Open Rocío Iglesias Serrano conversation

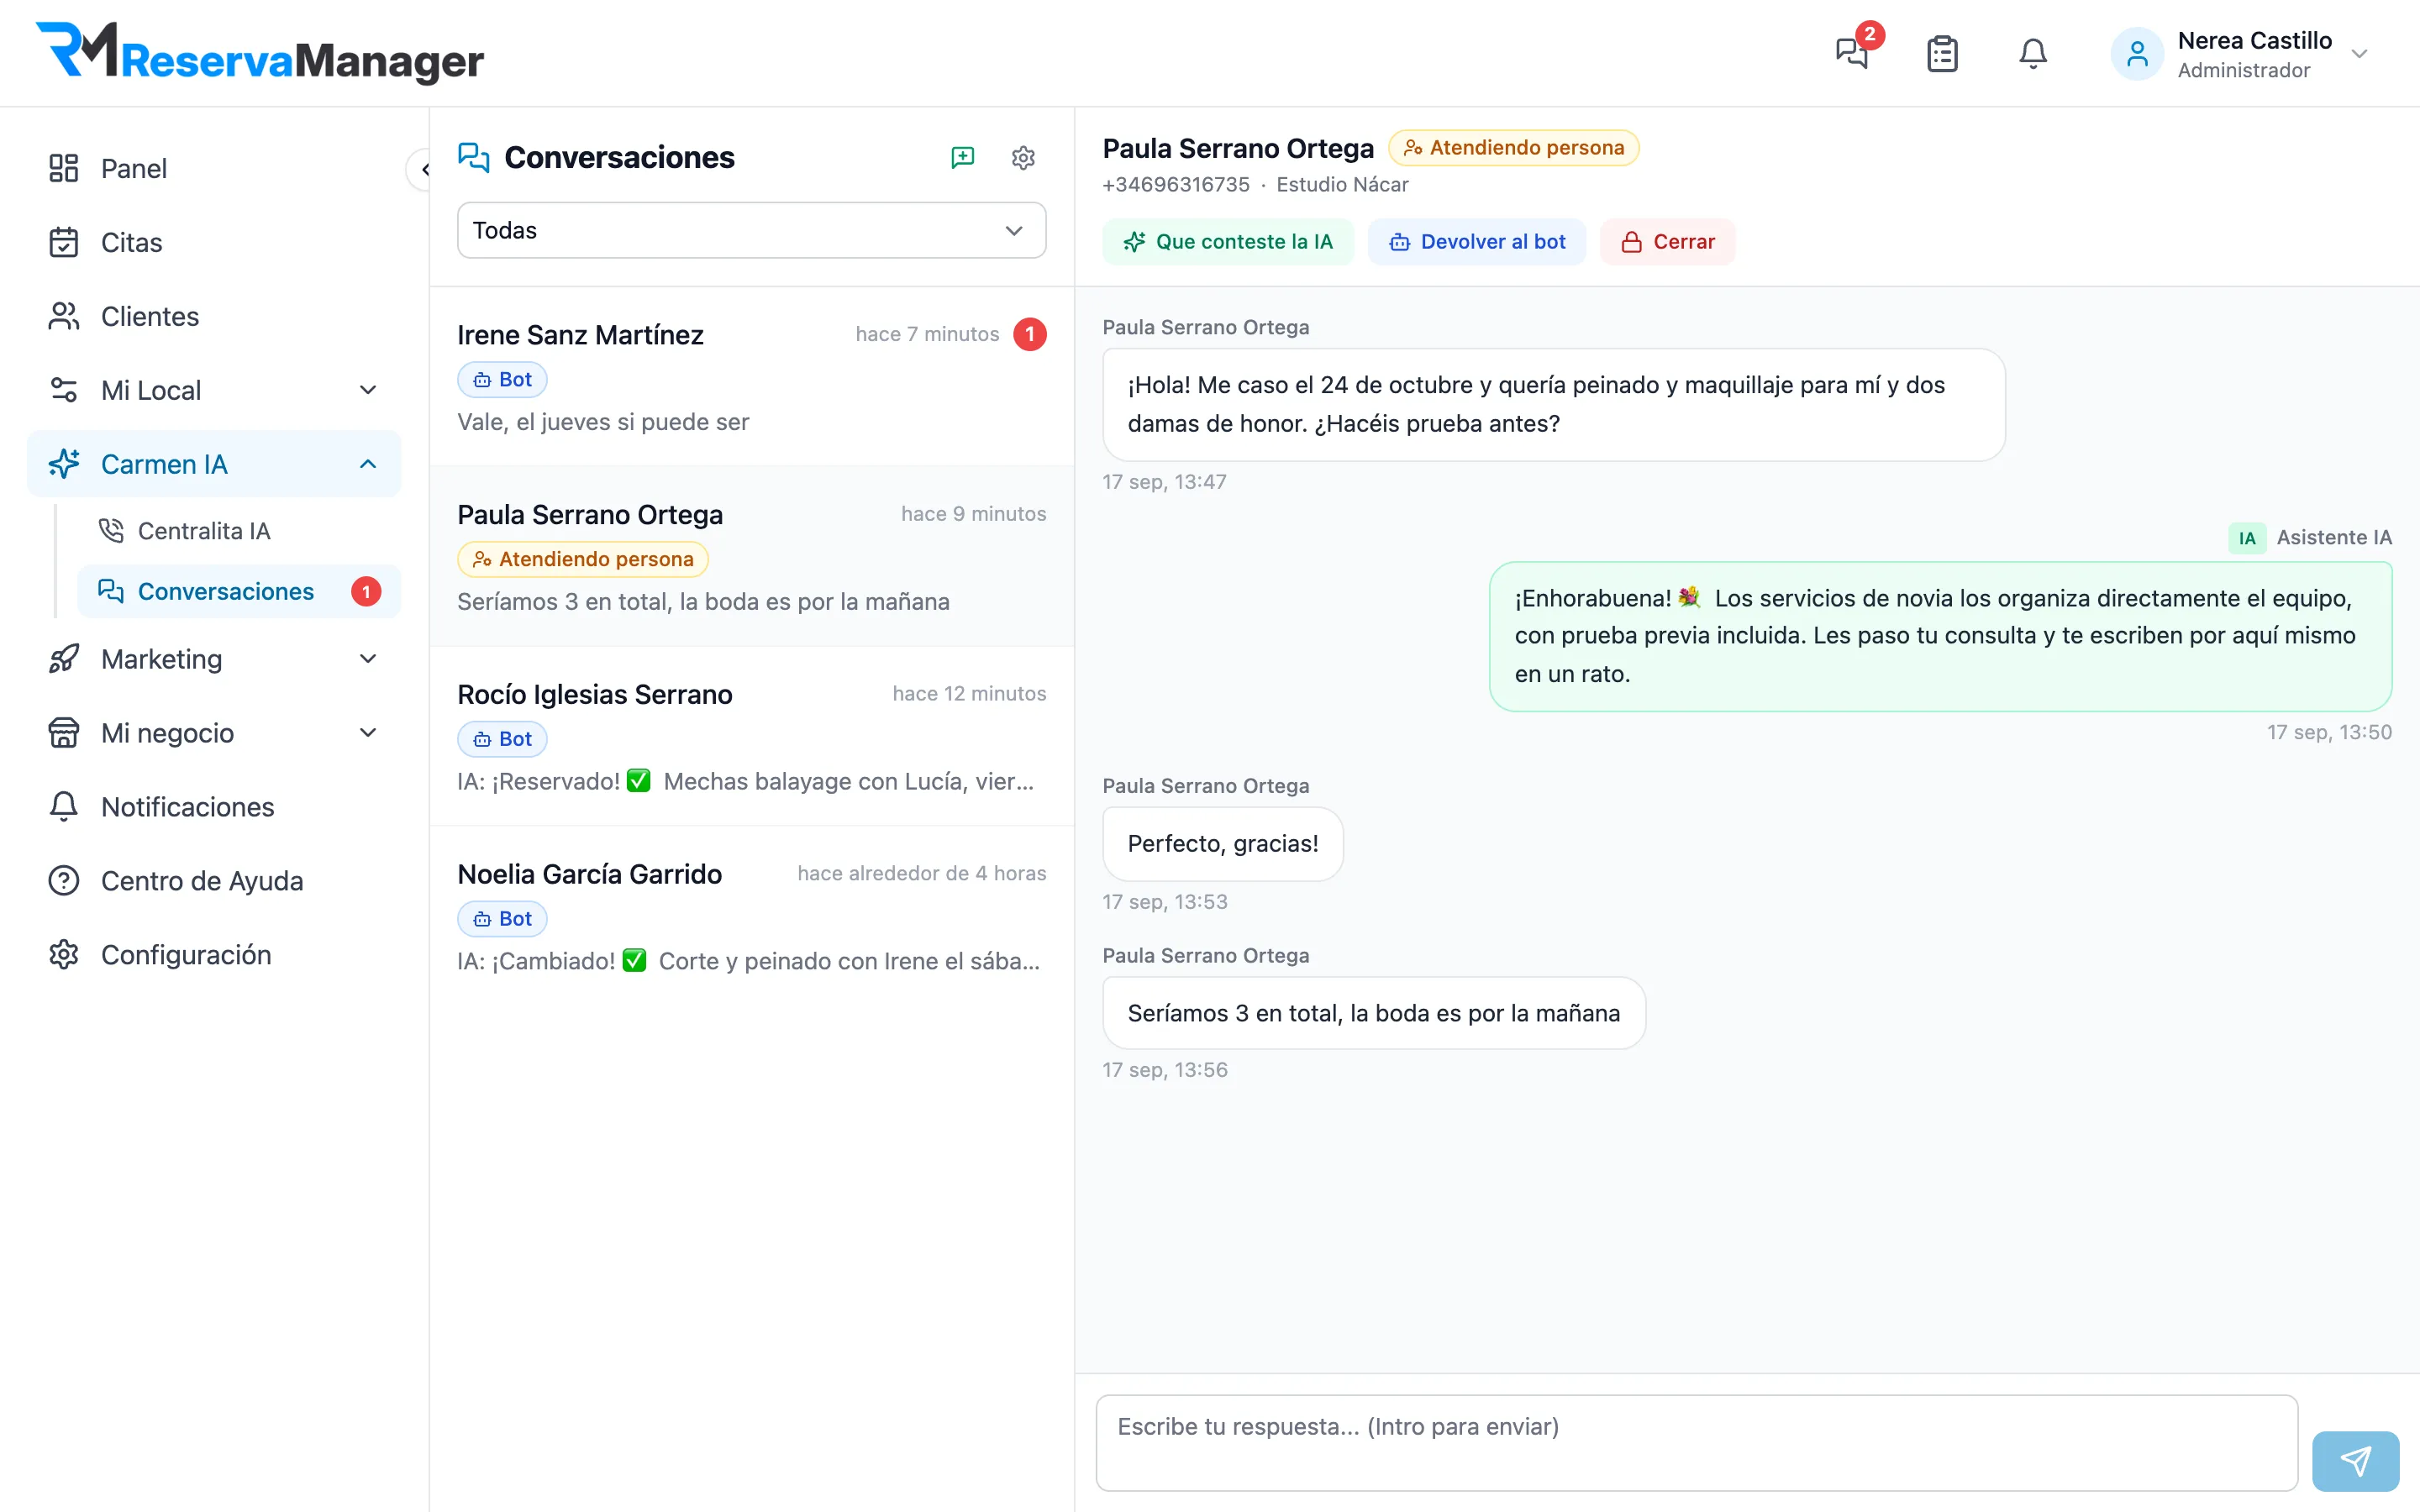(752, 737)
